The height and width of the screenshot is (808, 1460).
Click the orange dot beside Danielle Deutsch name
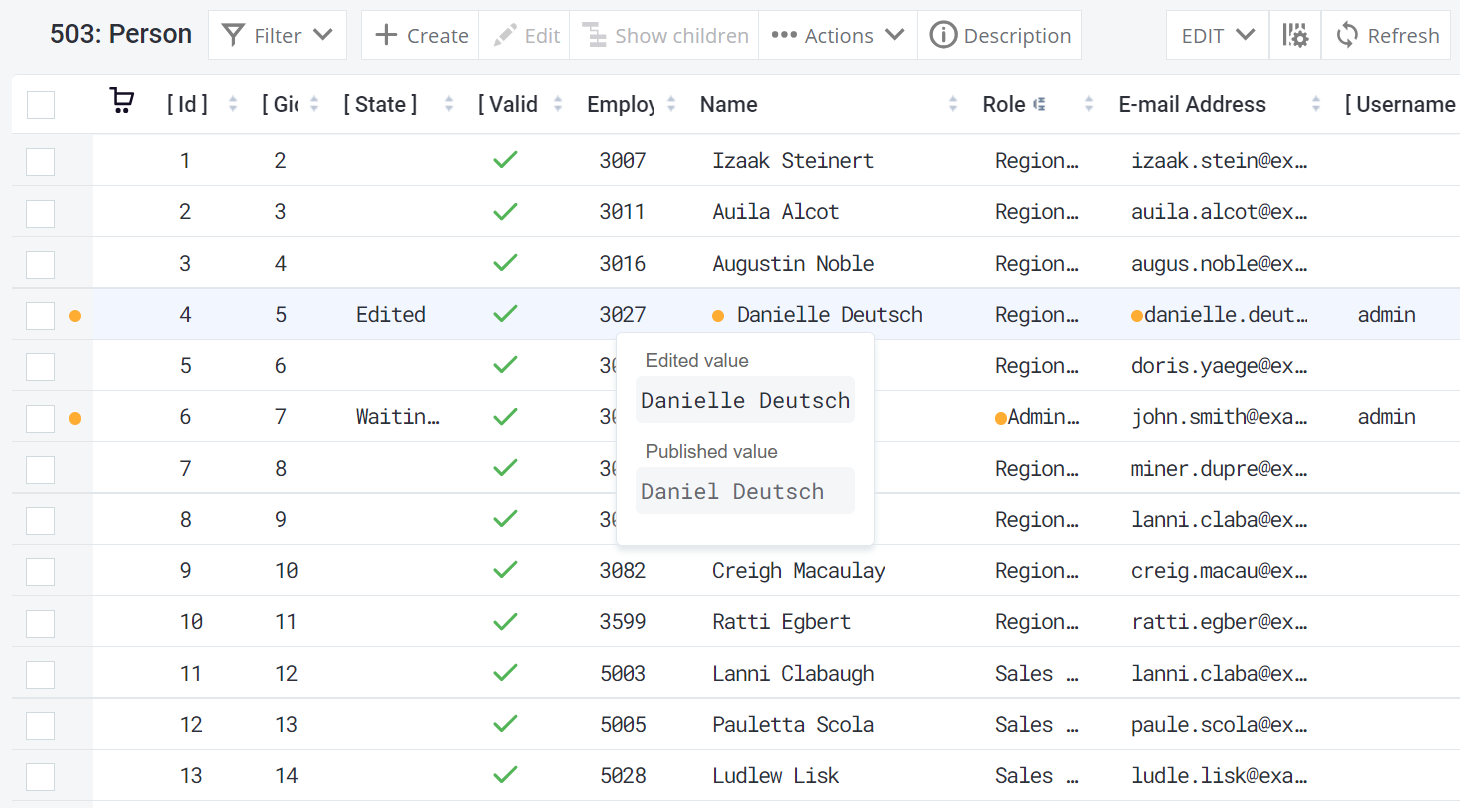click(717, 316)
